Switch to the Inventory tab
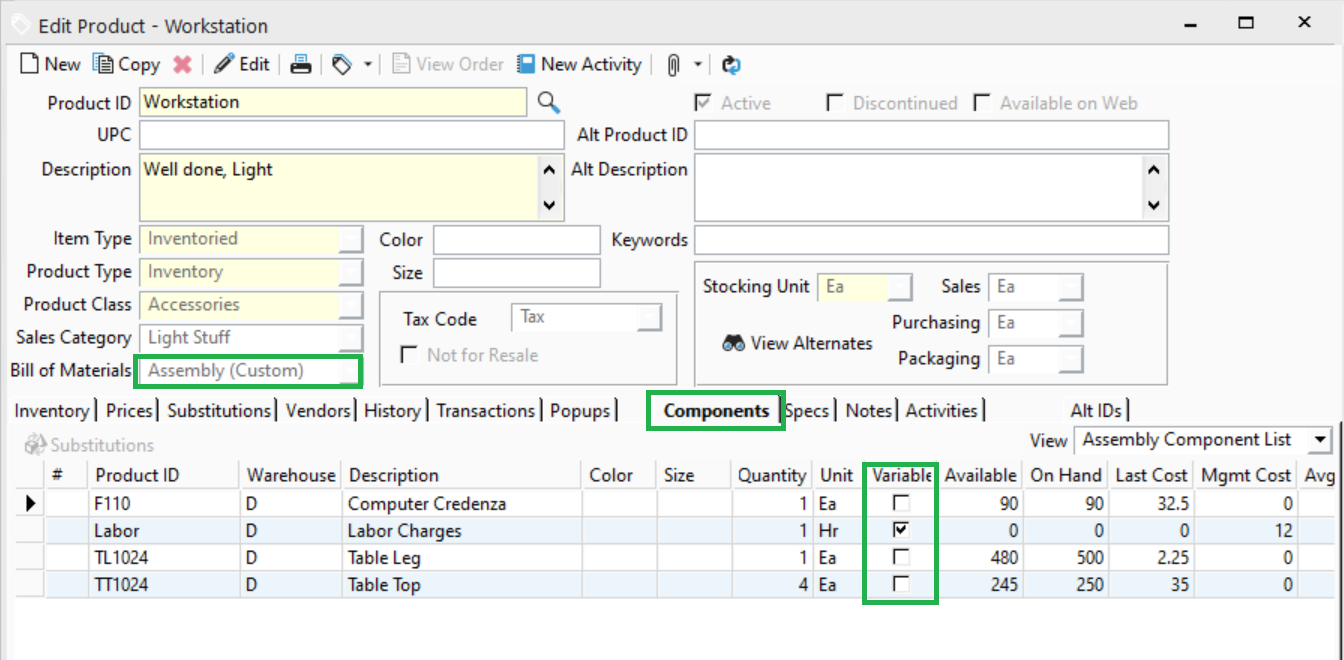This screenshot has height=660, width=1344. point(52,411)
